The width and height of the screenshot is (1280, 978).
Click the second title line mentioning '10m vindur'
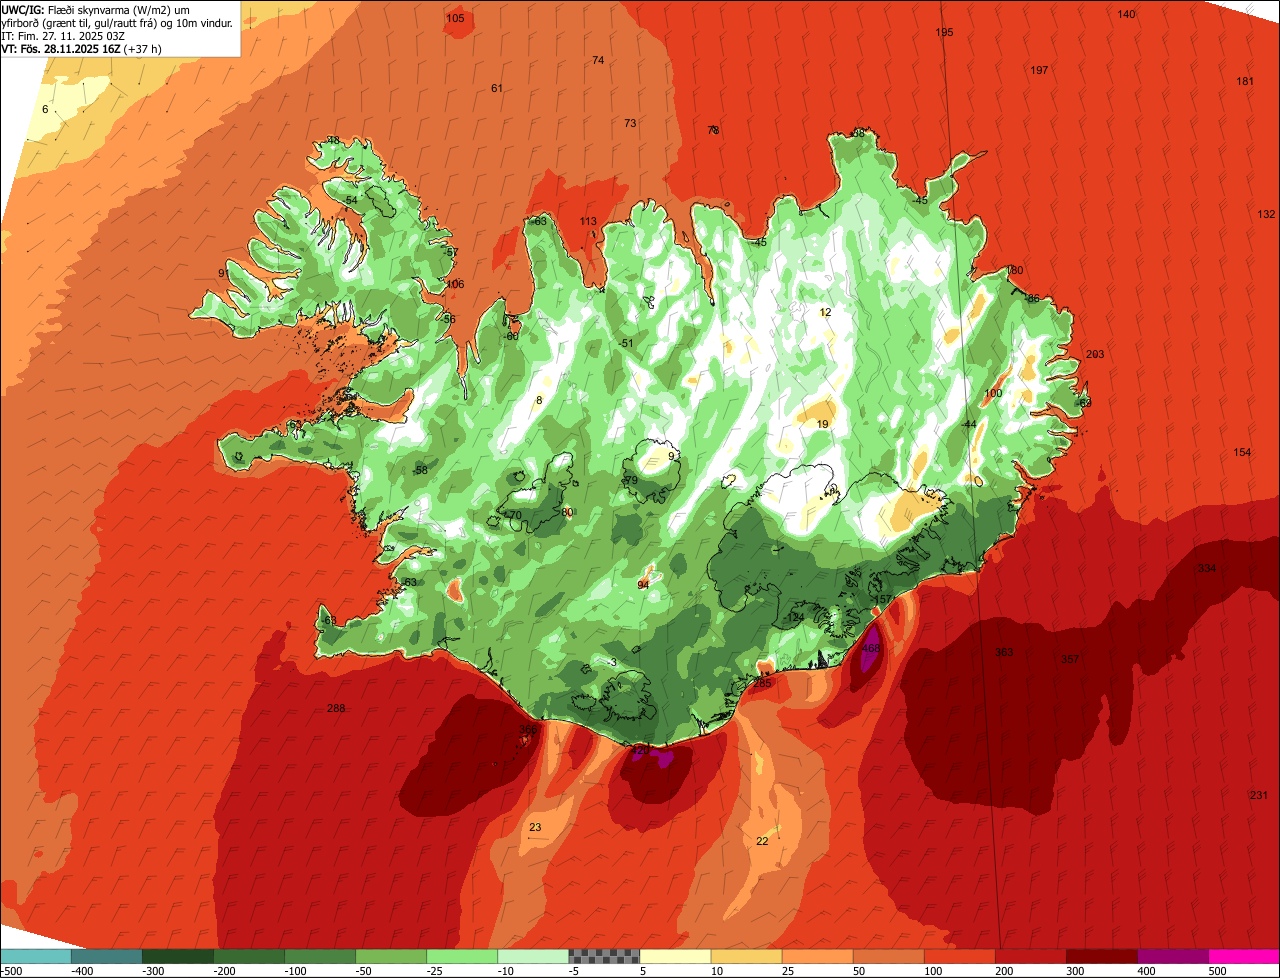(x=118, y=22)
